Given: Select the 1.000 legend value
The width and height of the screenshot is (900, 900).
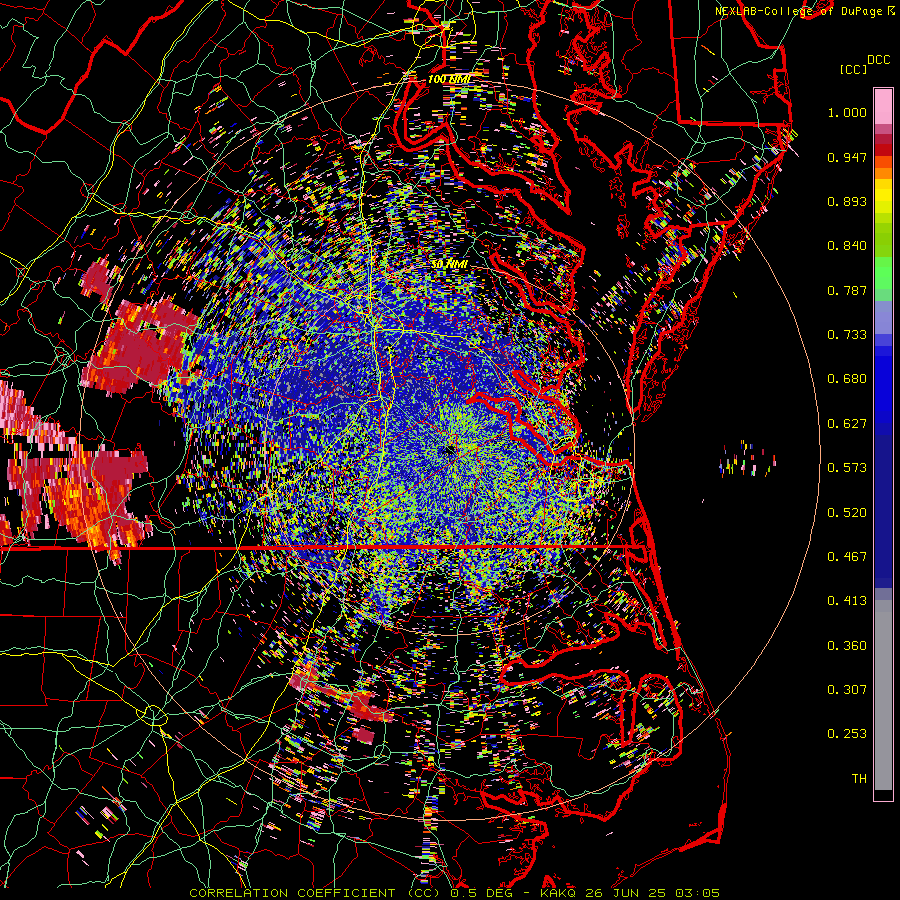Looking at the screenshot, I should point(847,112).
